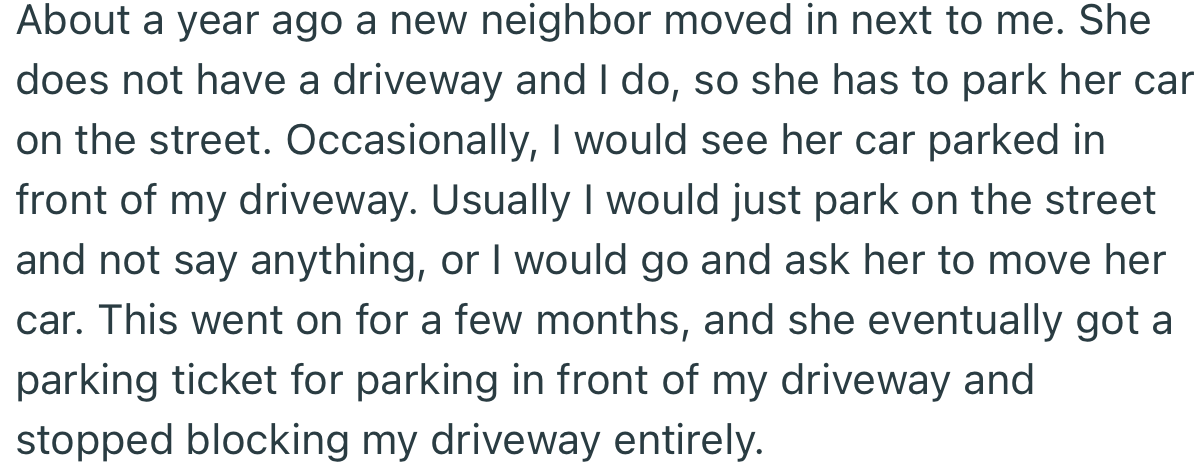Click the word "blocking" on last line
Image resolution: width=1198 pixels, height=474 pixels.
(x=267, y=440)
